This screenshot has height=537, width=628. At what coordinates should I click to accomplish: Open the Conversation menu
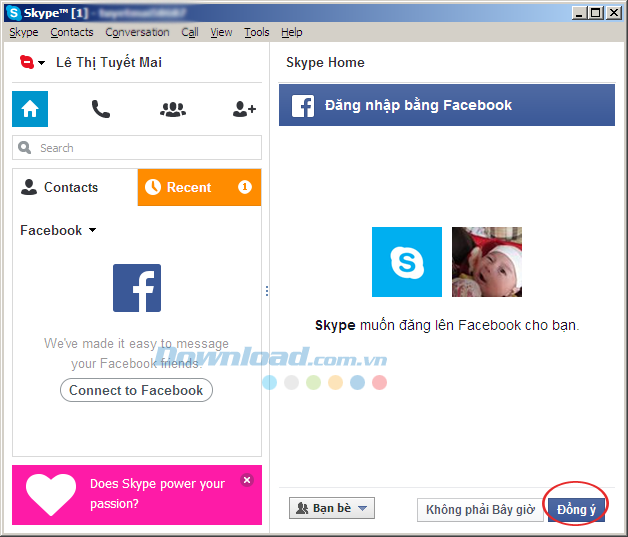137,32
